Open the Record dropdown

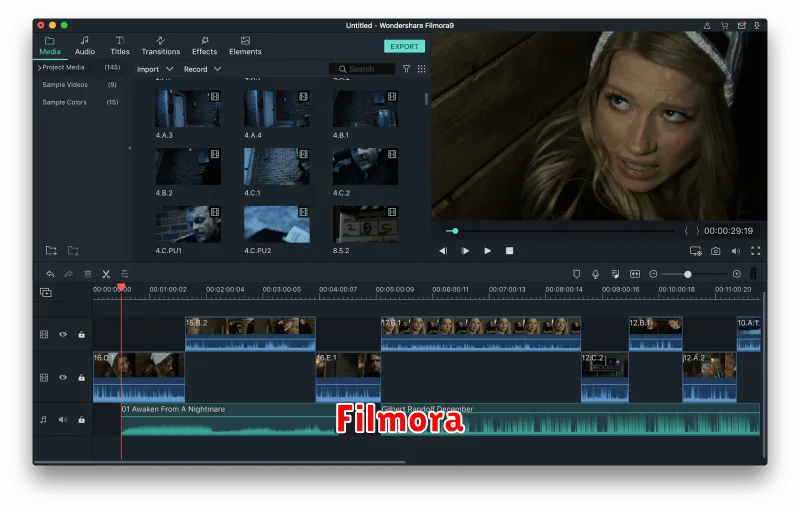click(x=202, y=69)
